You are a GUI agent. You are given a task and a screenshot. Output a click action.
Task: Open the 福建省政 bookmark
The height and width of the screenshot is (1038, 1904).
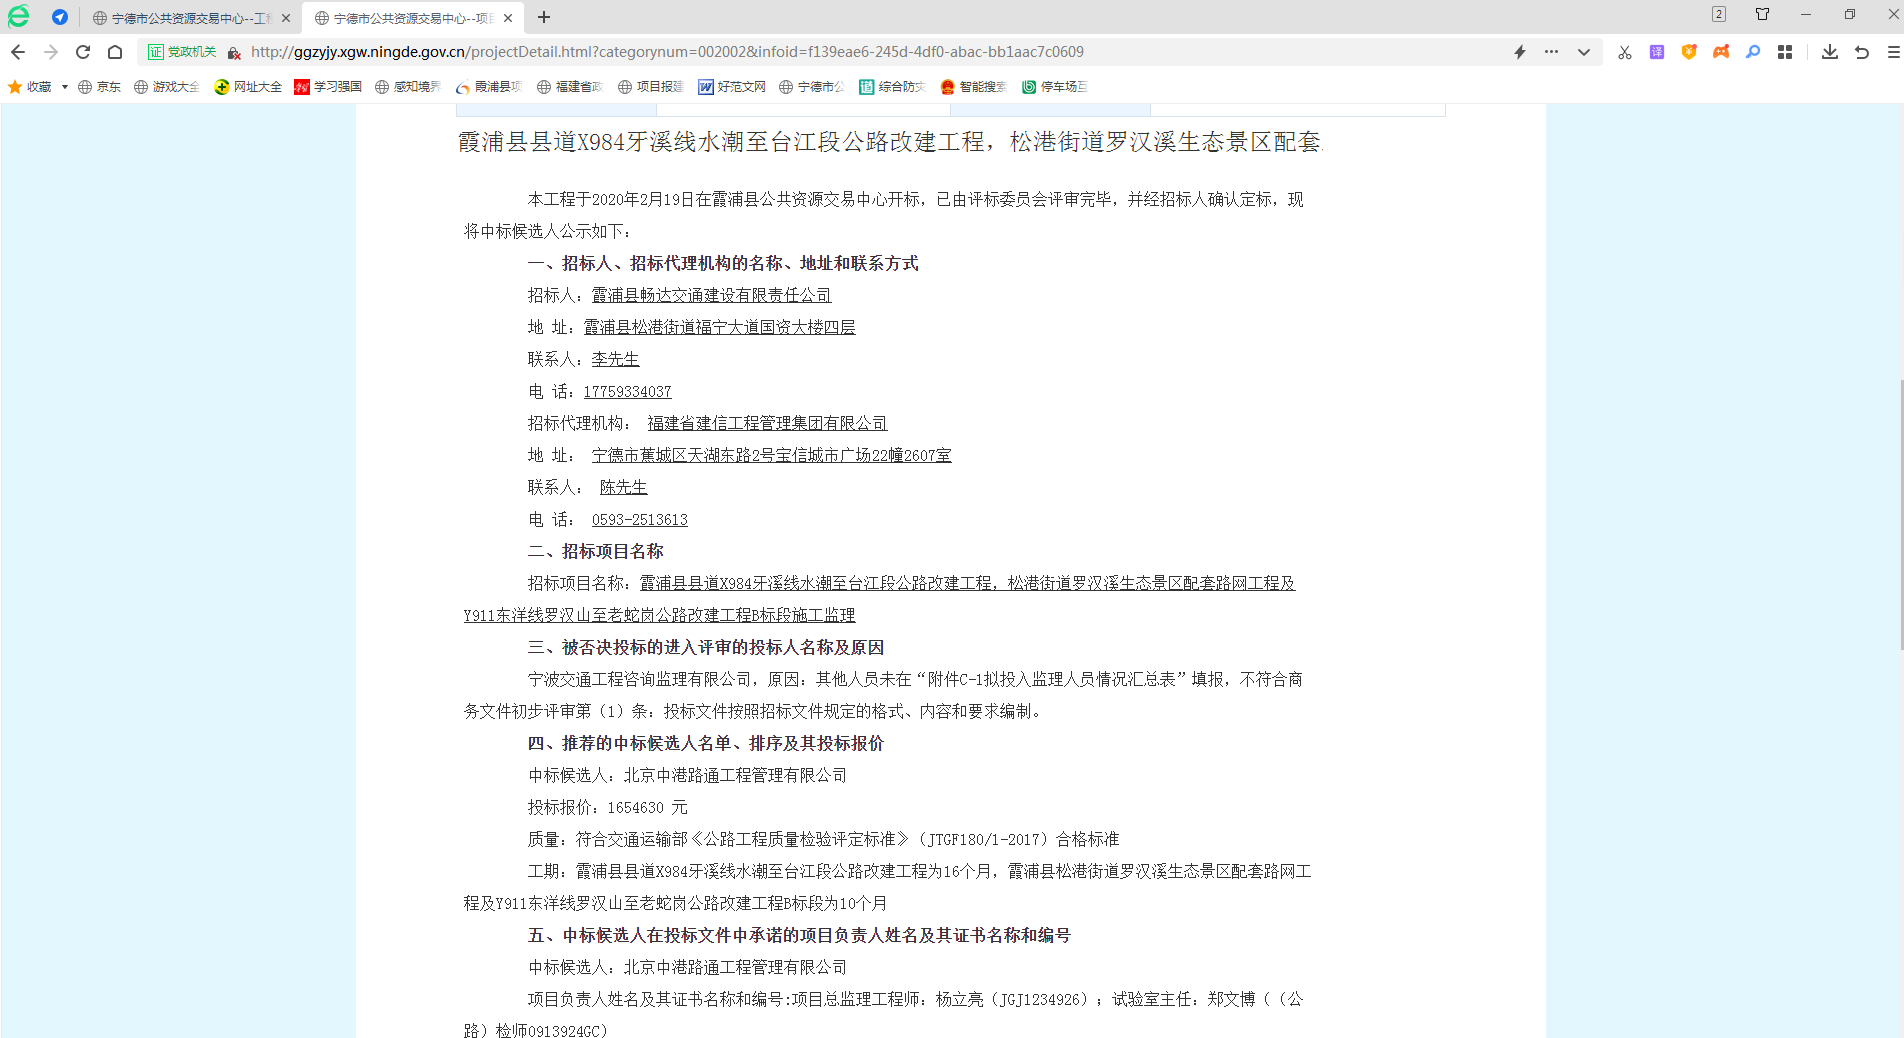[570, 87]
